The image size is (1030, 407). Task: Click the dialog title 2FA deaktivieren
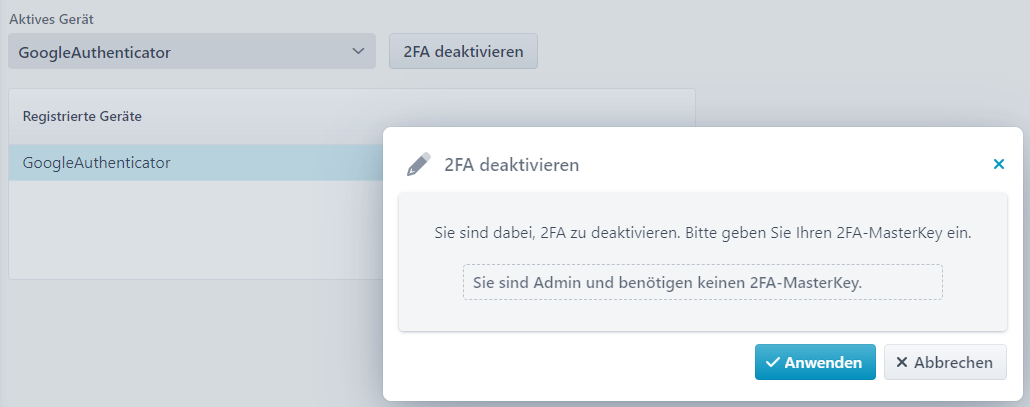[512, 165]
